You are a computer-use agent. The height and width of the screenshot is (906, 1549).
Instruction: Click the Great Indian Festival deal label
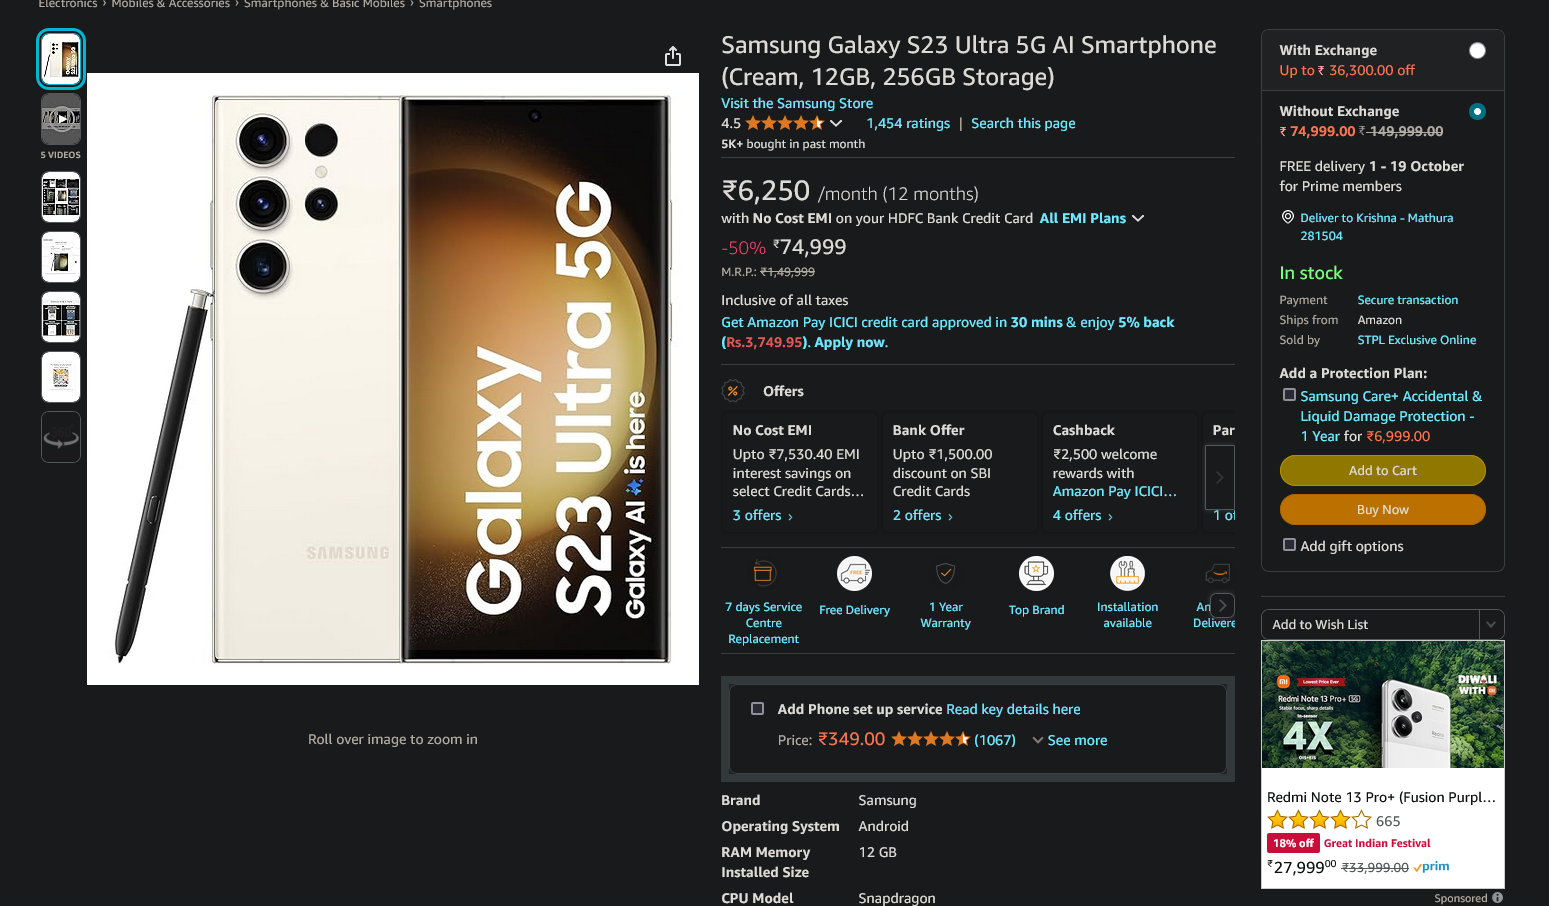click(1377, 843)
